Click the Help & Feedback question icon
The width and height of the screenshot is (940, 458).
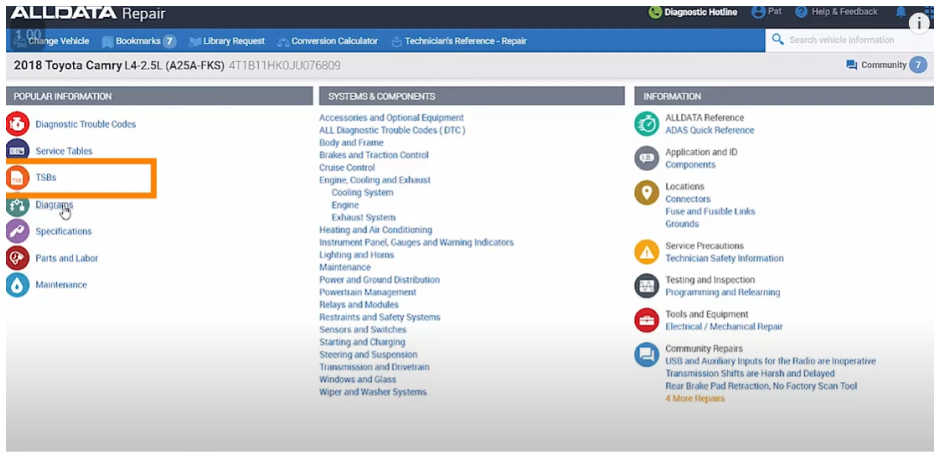(801, 12)
